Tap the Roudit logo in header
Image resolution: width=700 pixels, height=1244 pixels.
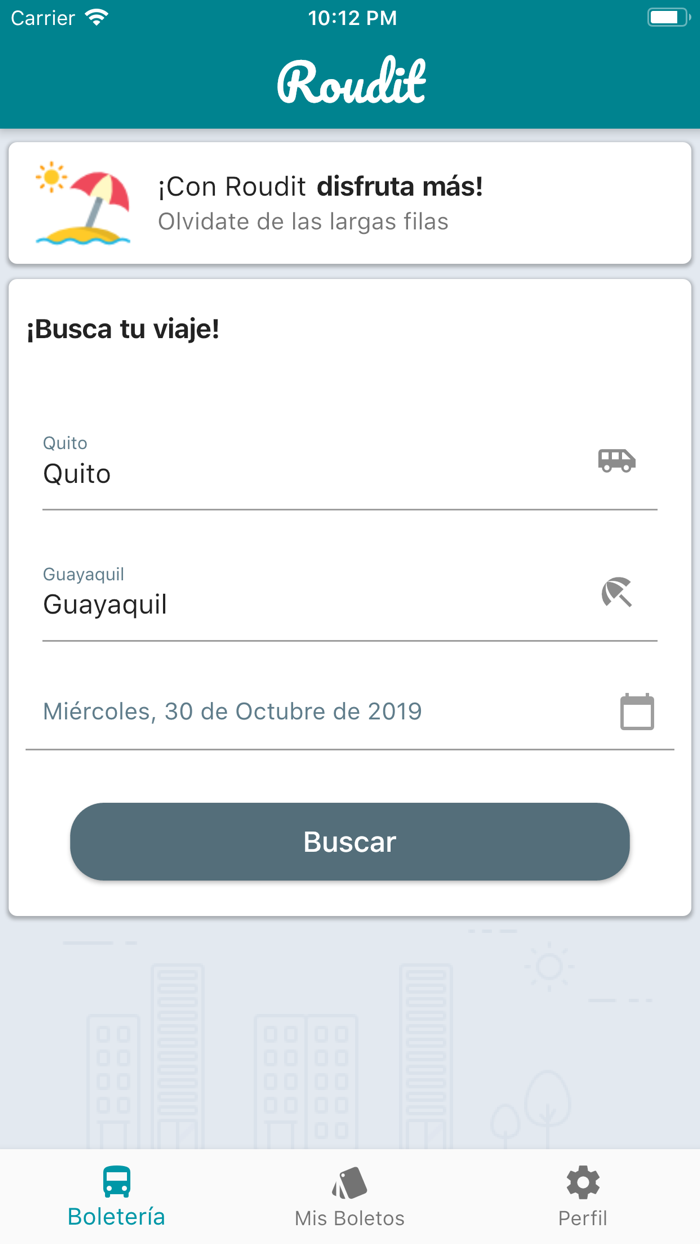click(351, 82)
